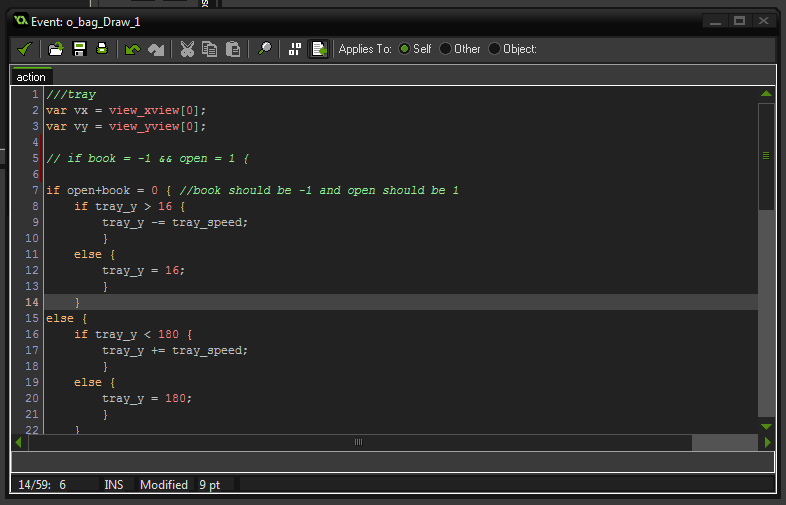Screen dimensions: 786x505
Task: Copy the selected code with the copy icon
Action: click(x=210, y=49)
